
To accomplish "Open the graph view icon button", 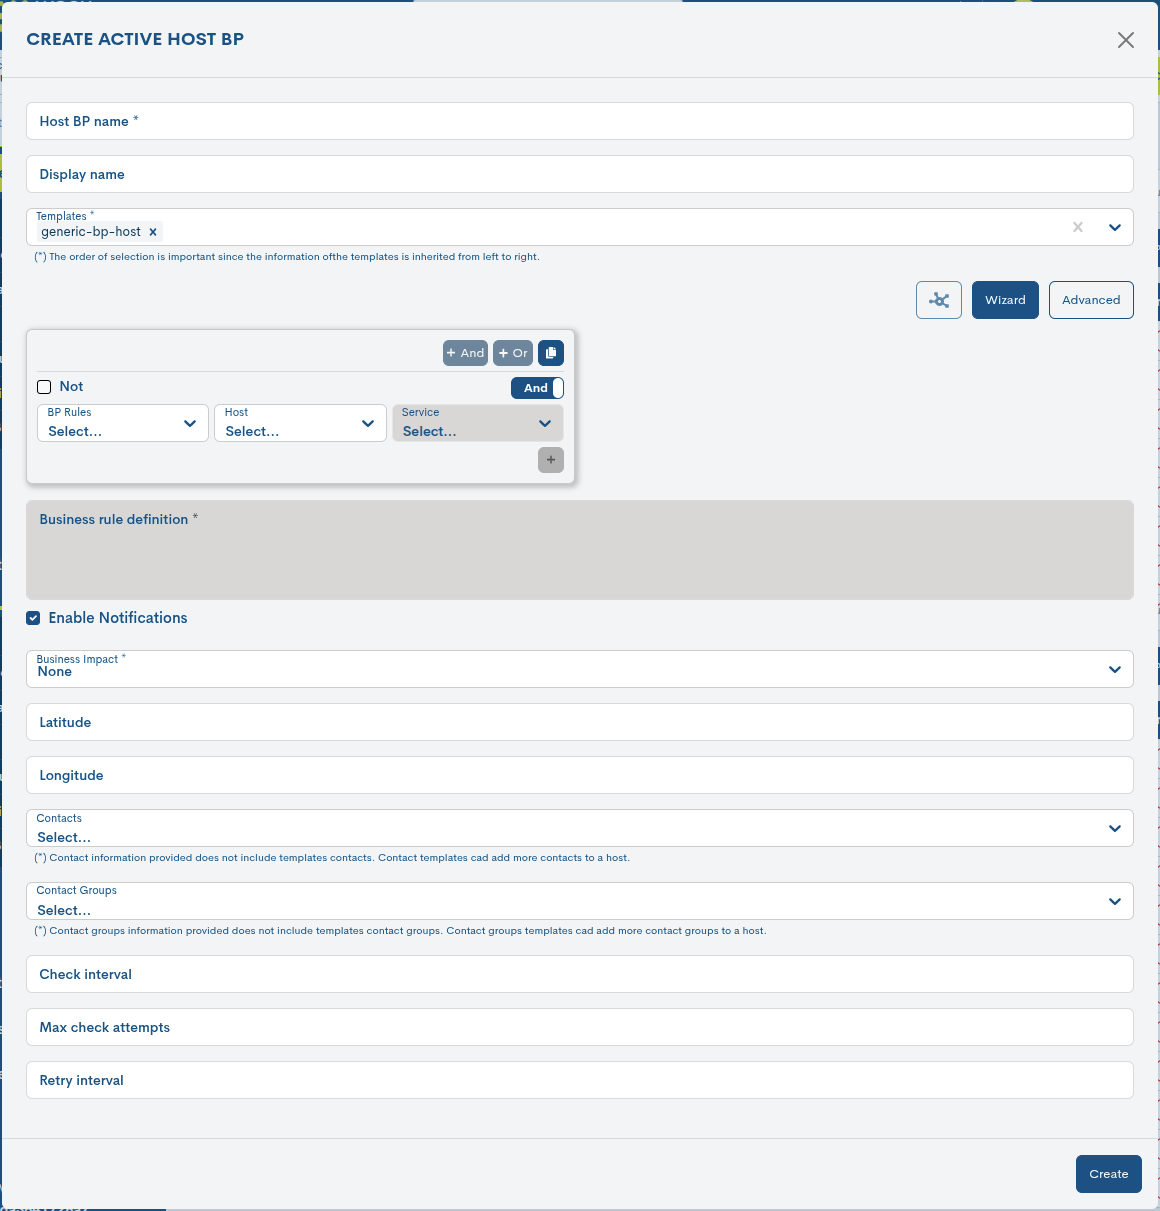I will tap(939, 300).
